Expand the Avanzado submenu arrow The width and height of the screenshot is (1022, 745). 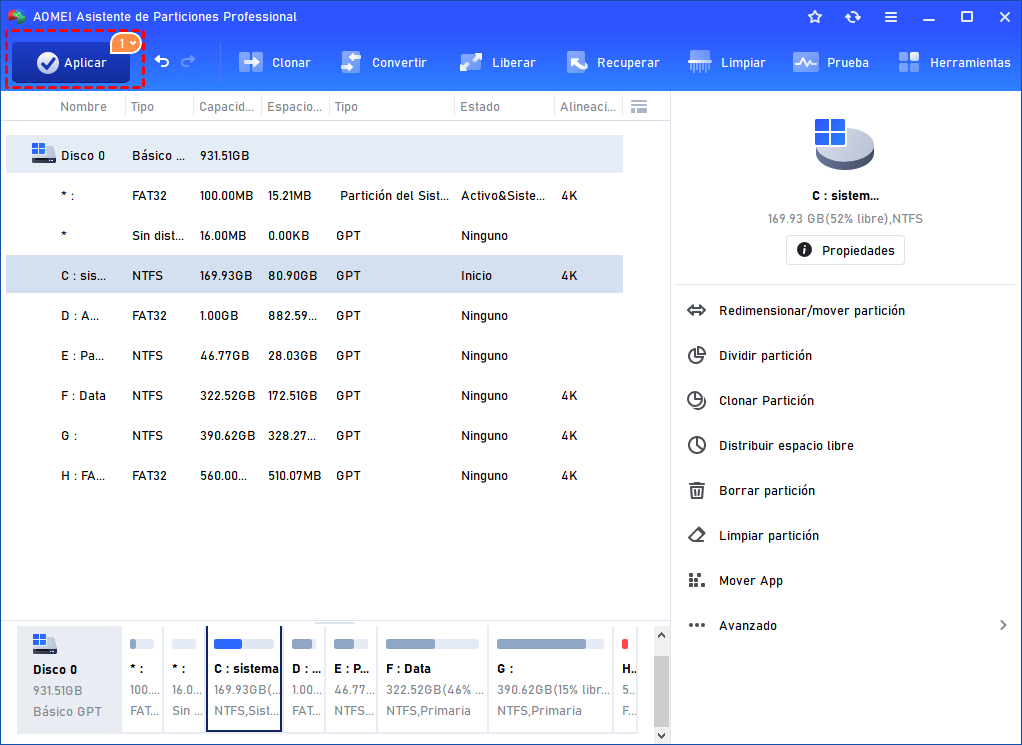coord(1003,626)
